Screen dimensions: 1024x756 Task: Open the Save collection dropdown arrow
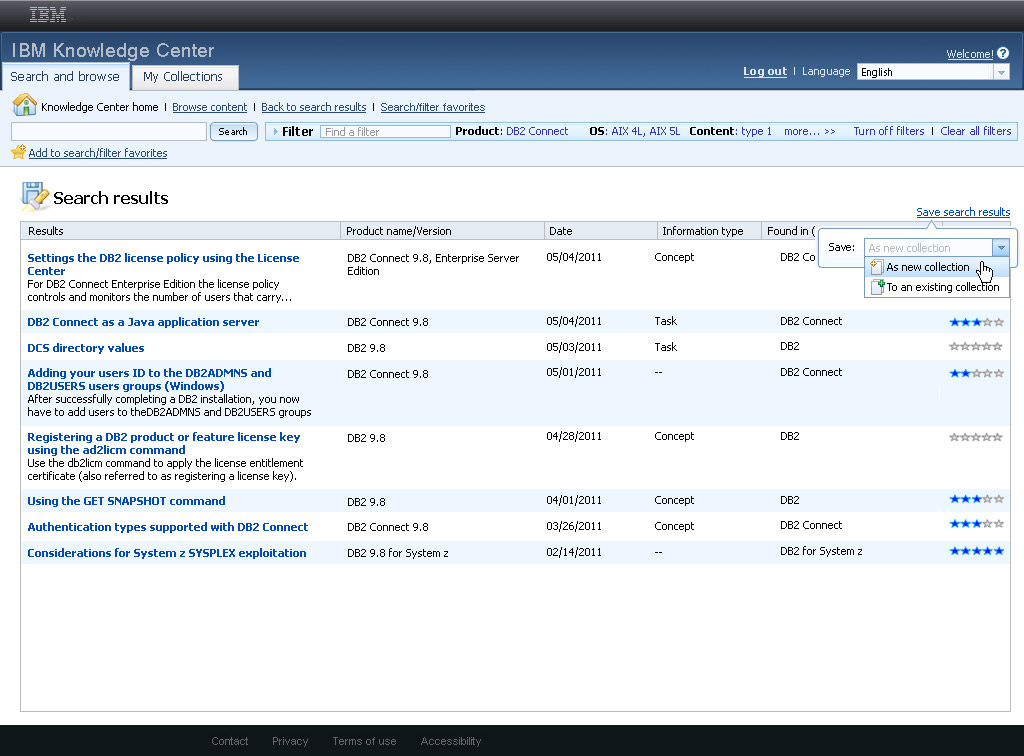coord(1000,248)
